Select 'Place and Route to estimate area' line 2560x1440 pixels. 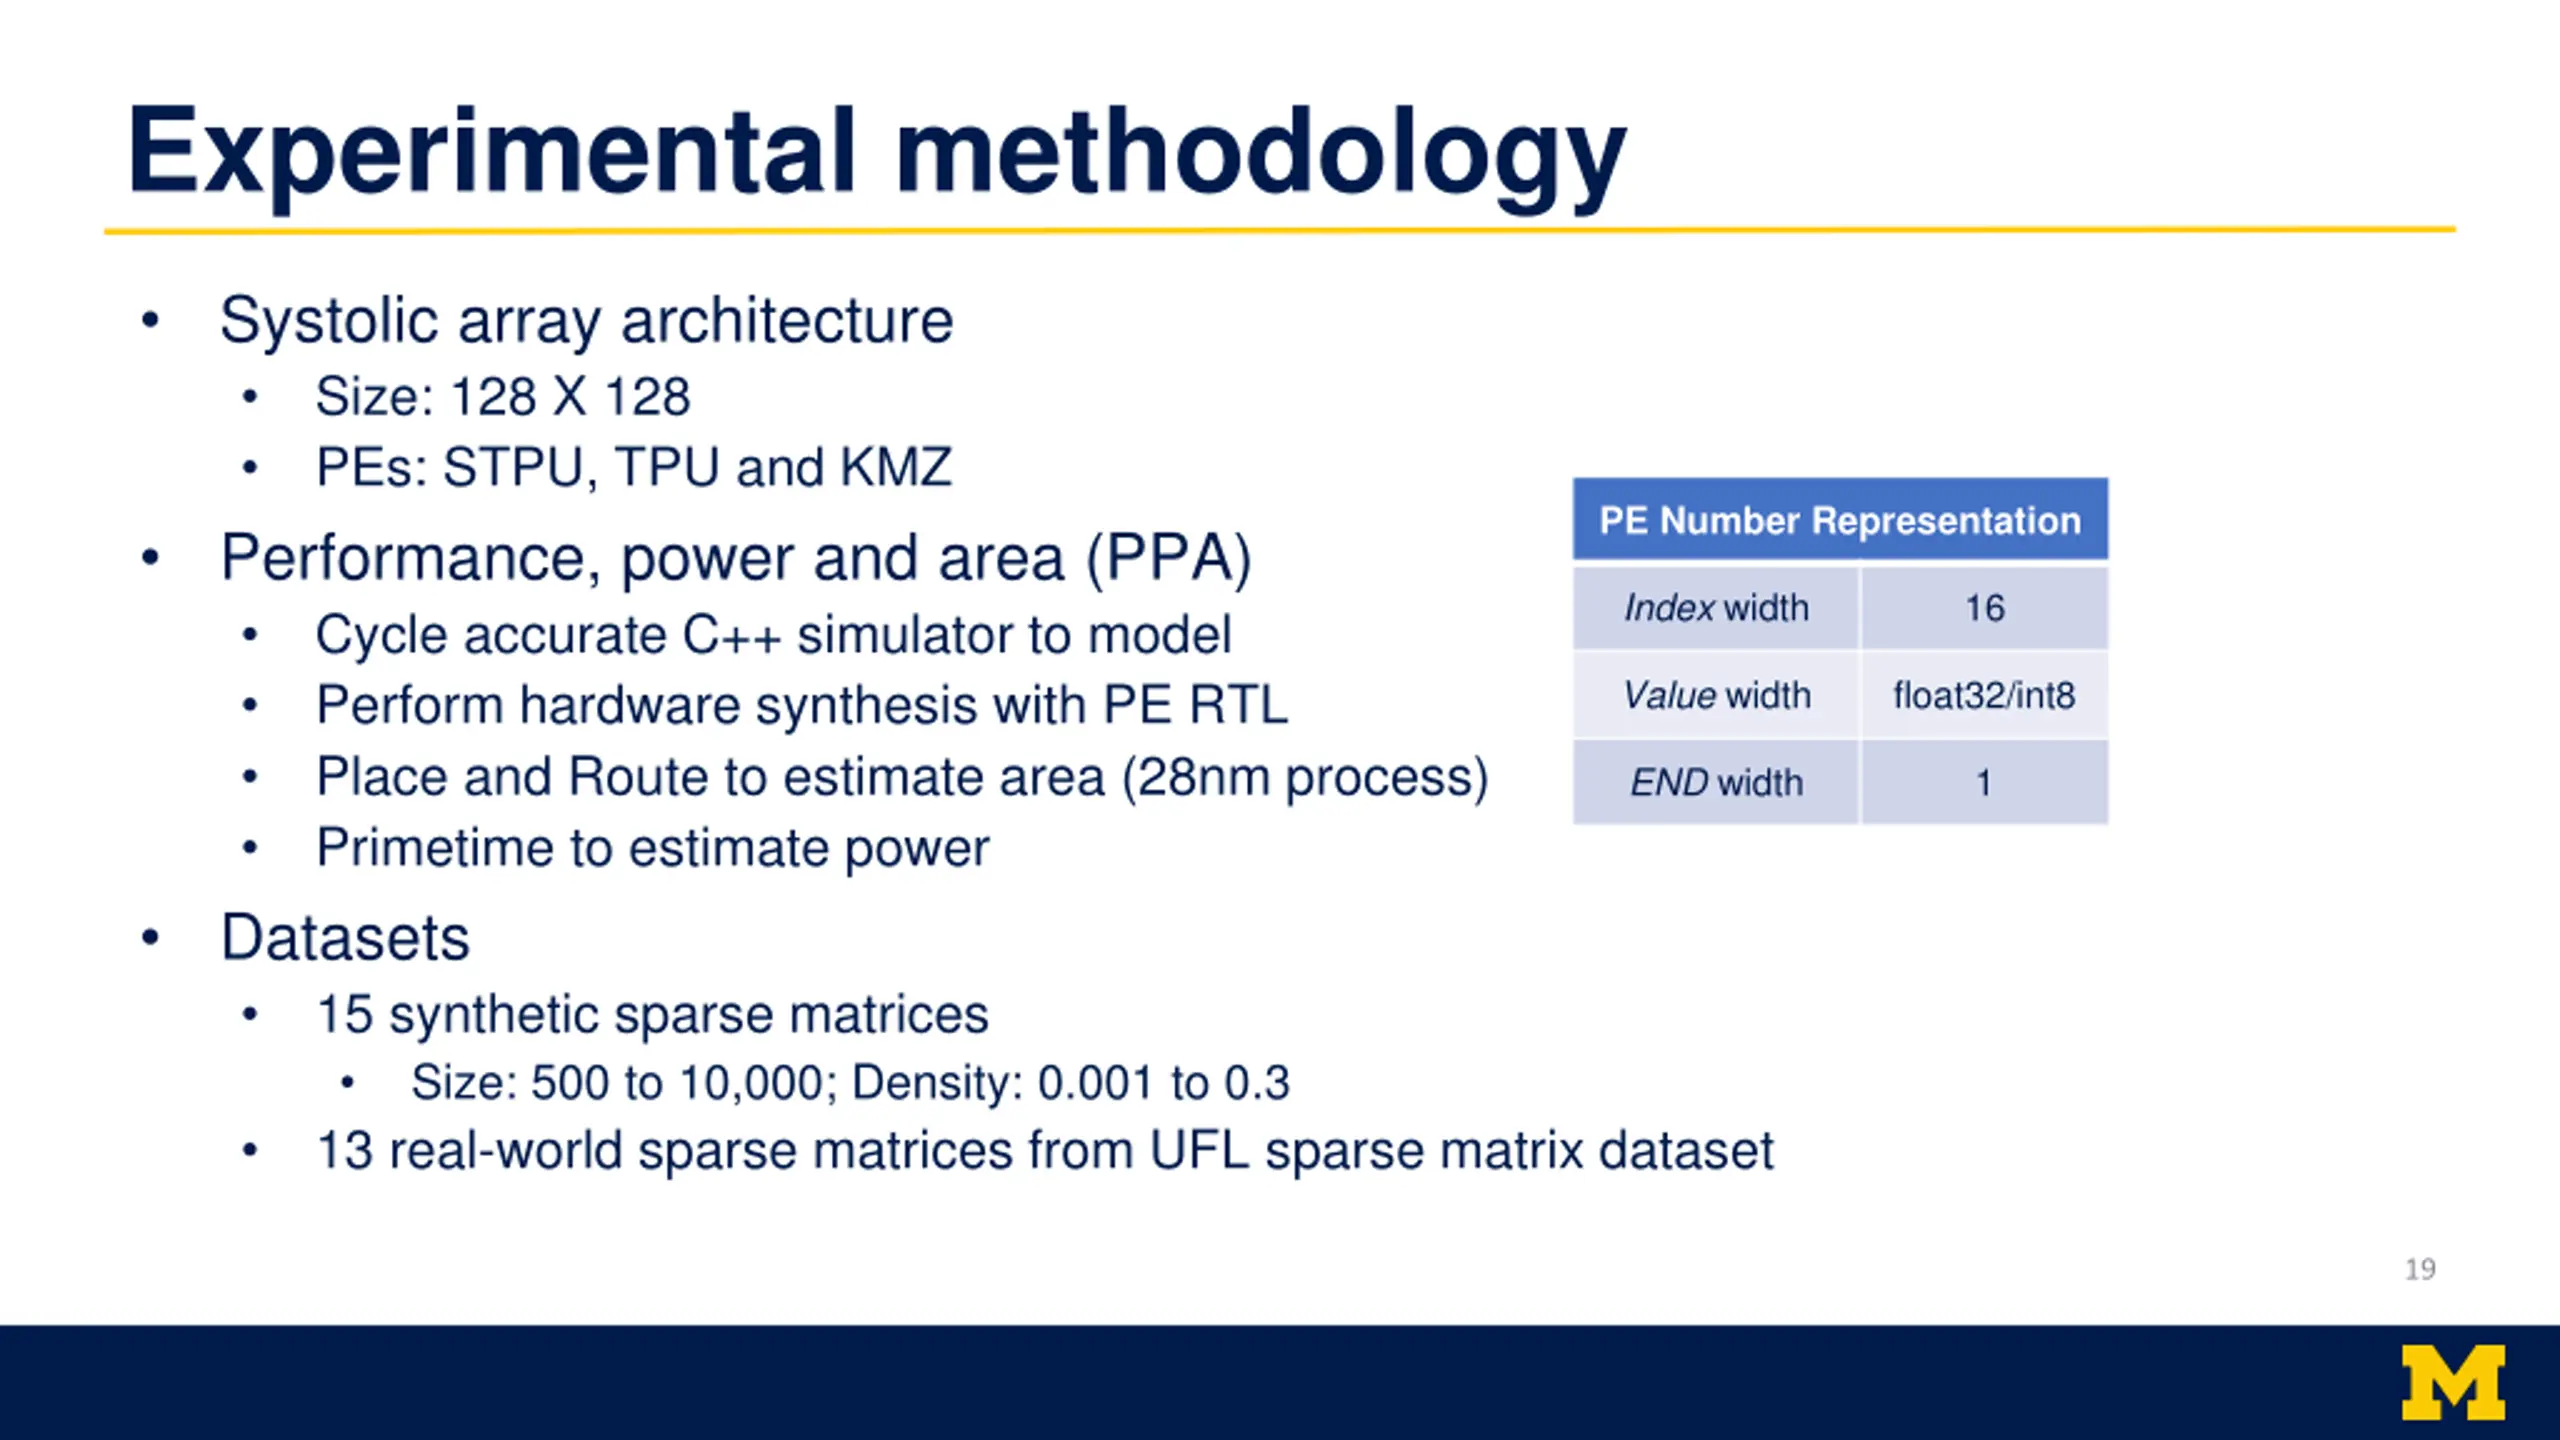point(902,777)
